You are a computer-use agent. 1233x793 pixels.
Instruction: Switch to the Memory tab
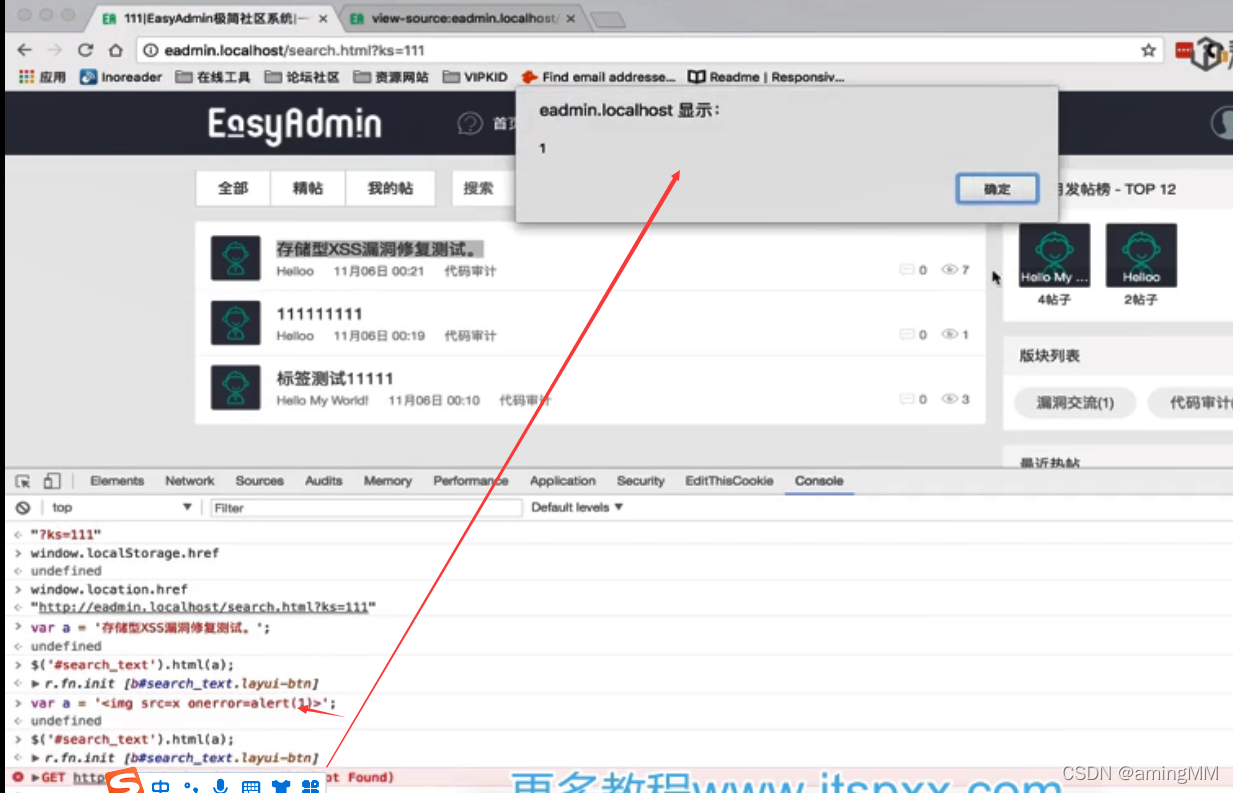point(388,481)
